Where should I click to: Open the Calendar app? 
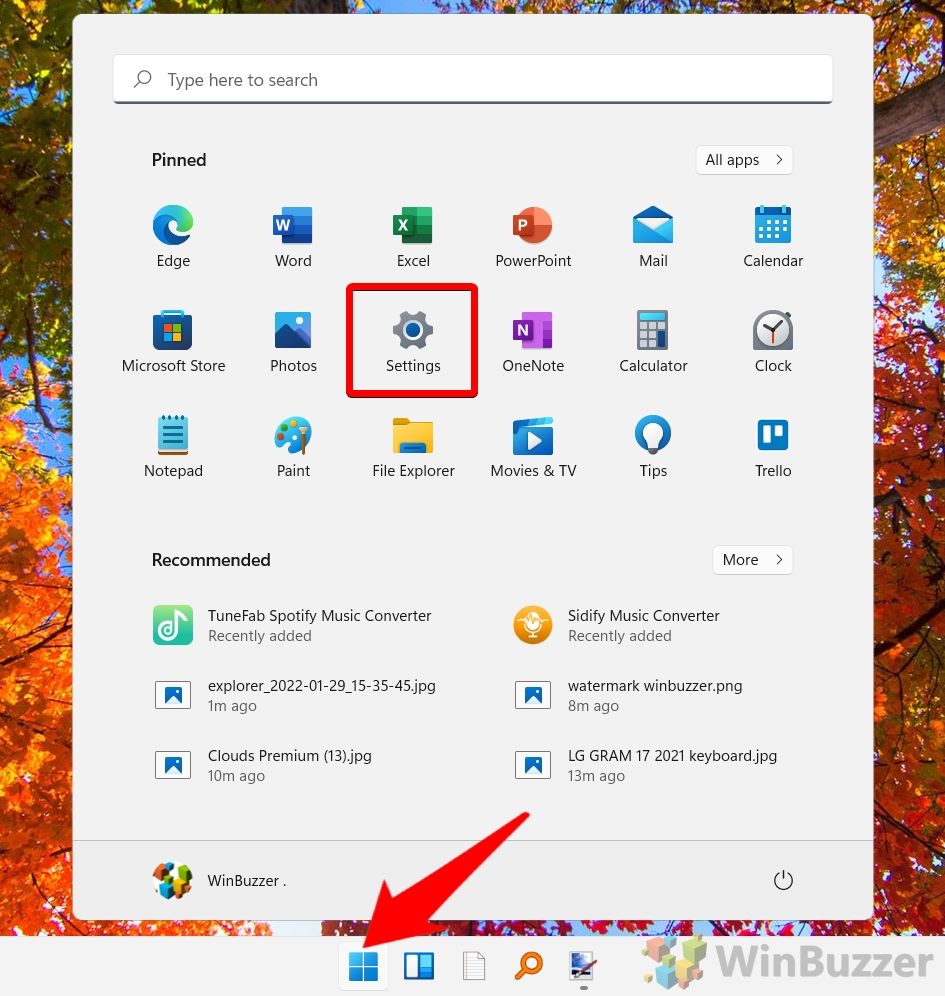[773, 236]
